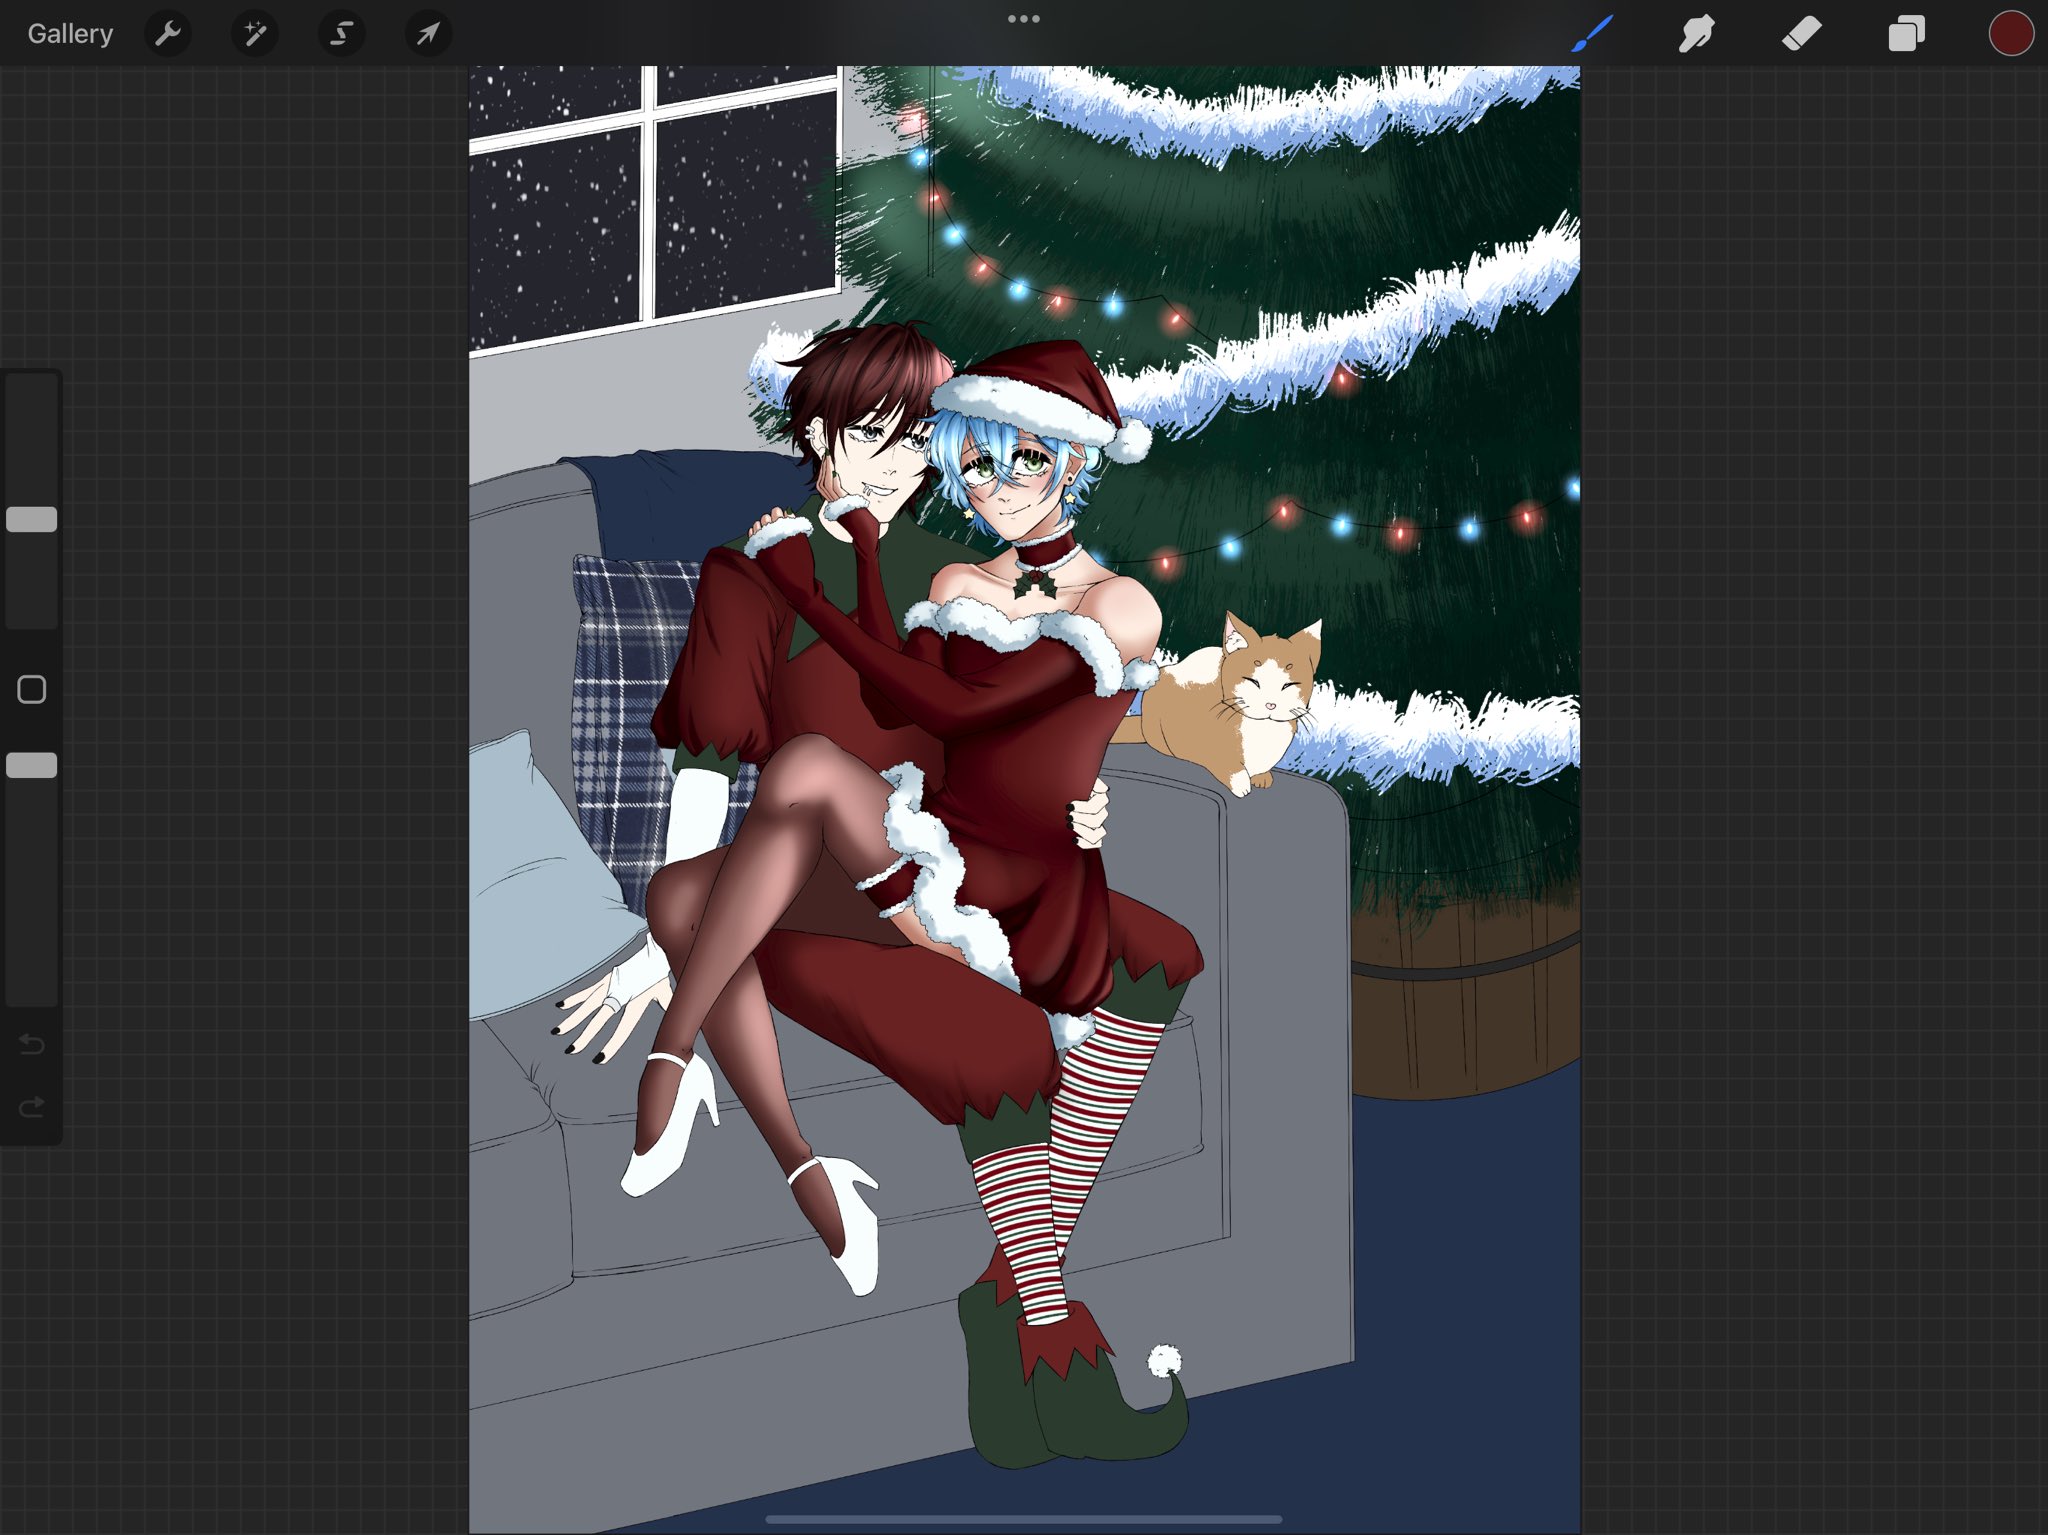Click the brush size slider handle

[x=32, y=519]
